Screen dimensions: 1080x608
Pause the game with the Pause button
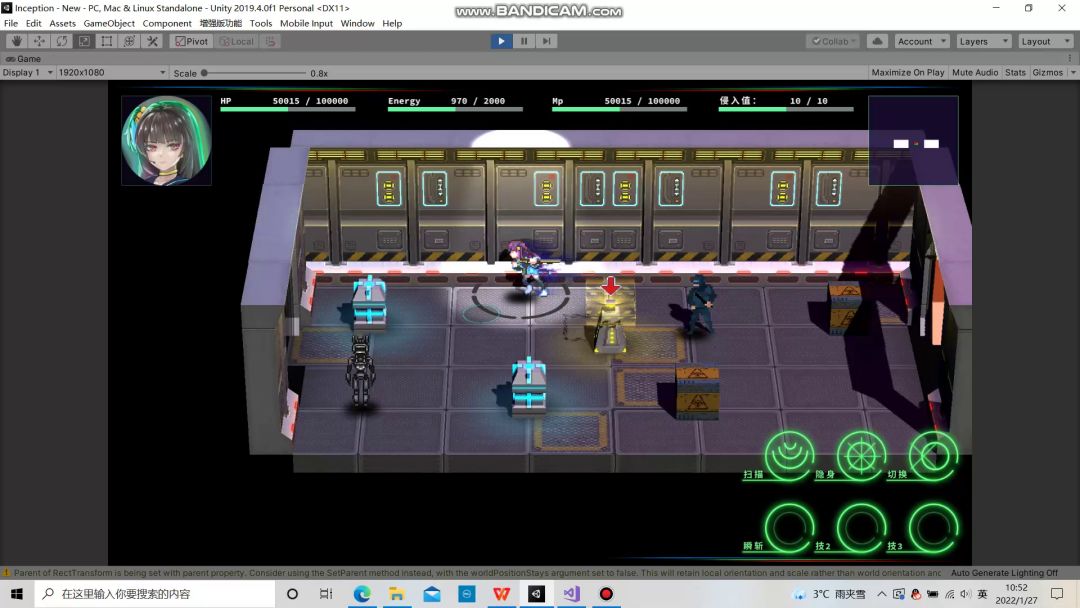(x=524, y=41)
